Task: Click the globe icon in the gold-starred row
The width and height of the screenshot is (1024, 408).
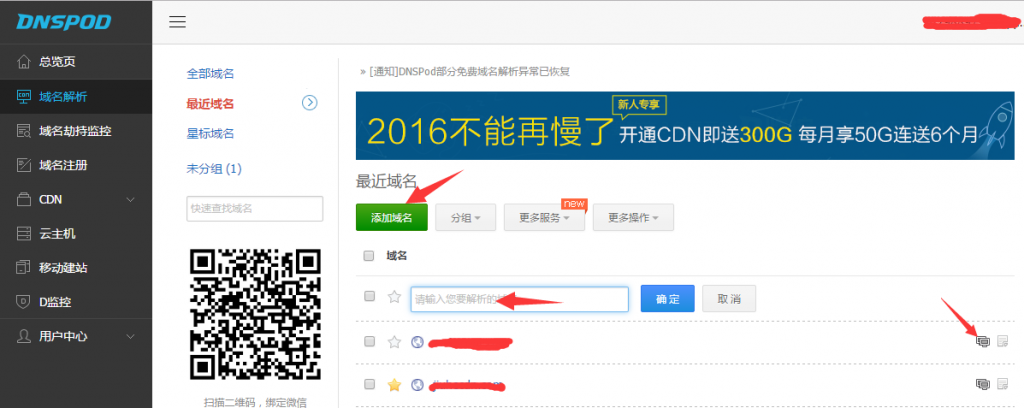Action: (417, 385)
